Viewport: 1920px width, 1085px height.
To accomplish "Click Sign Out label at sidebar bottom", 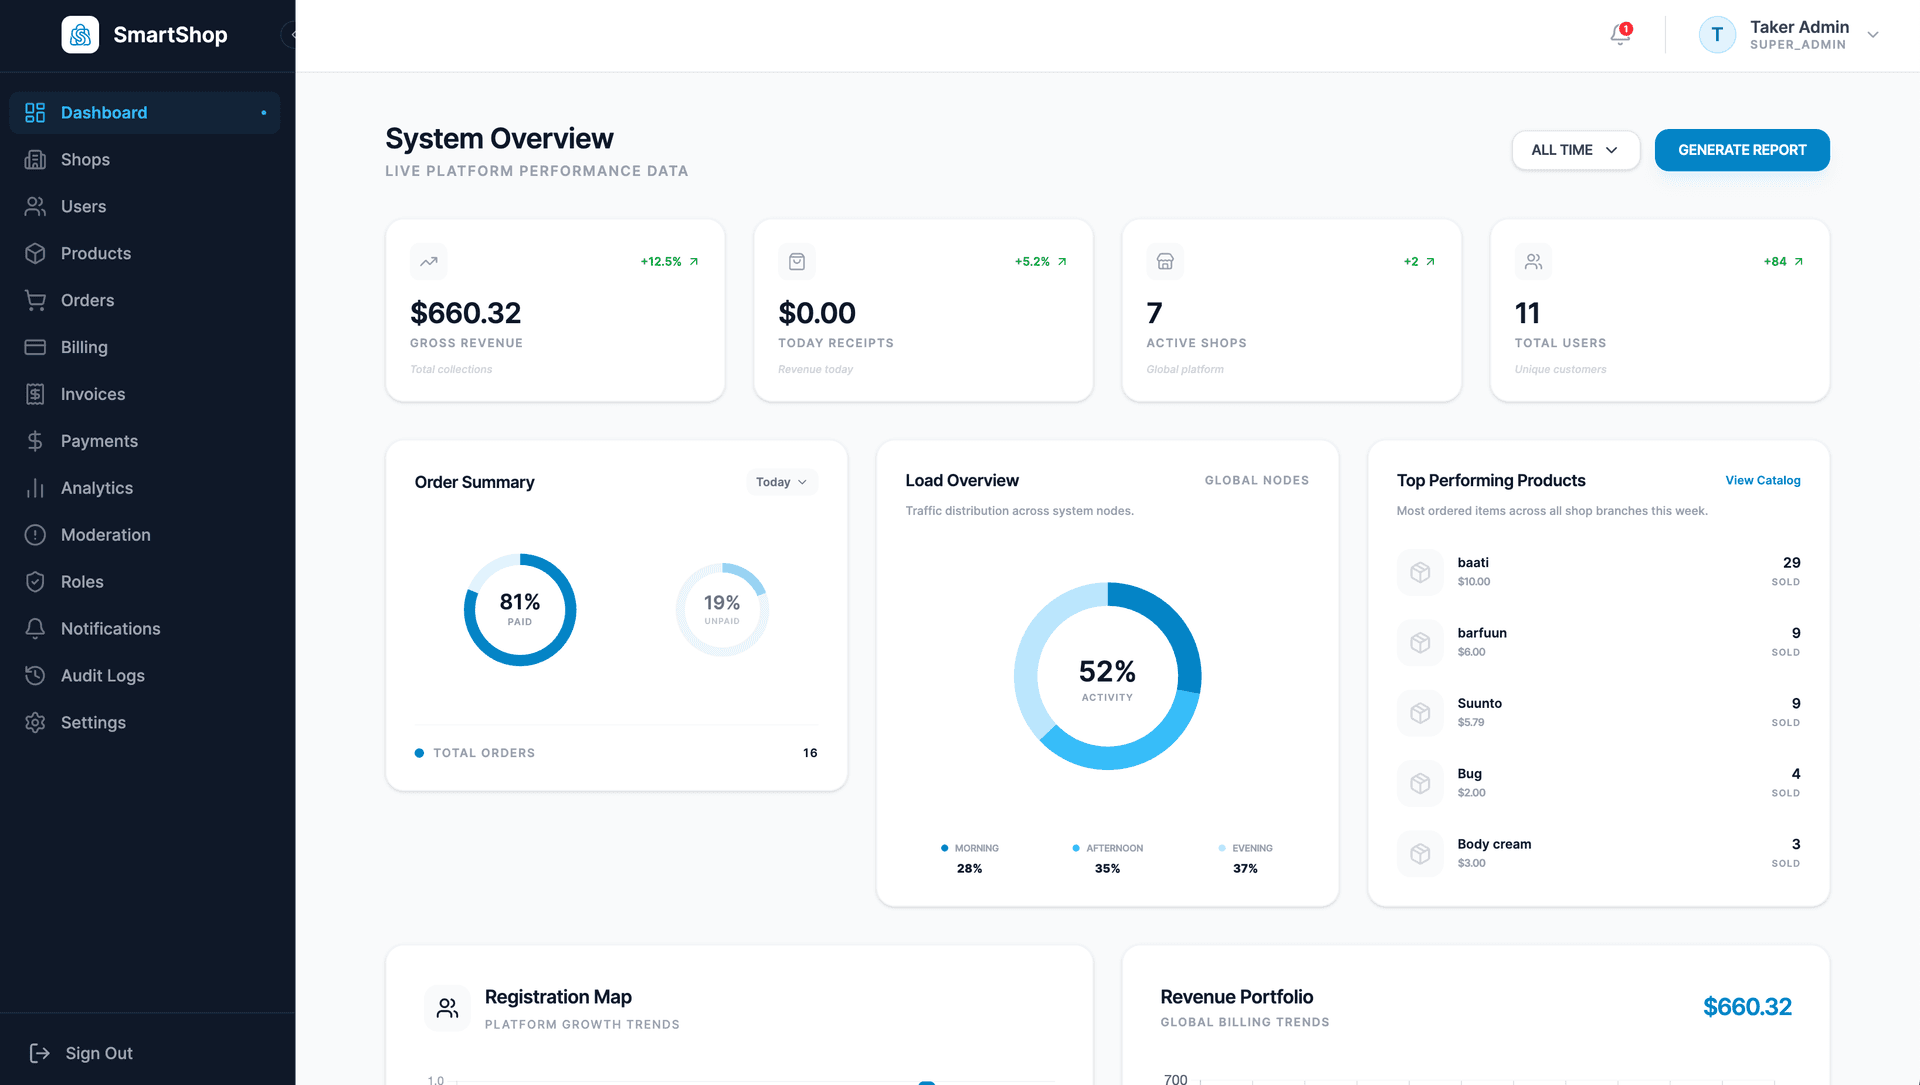I will coord(99,1053).
